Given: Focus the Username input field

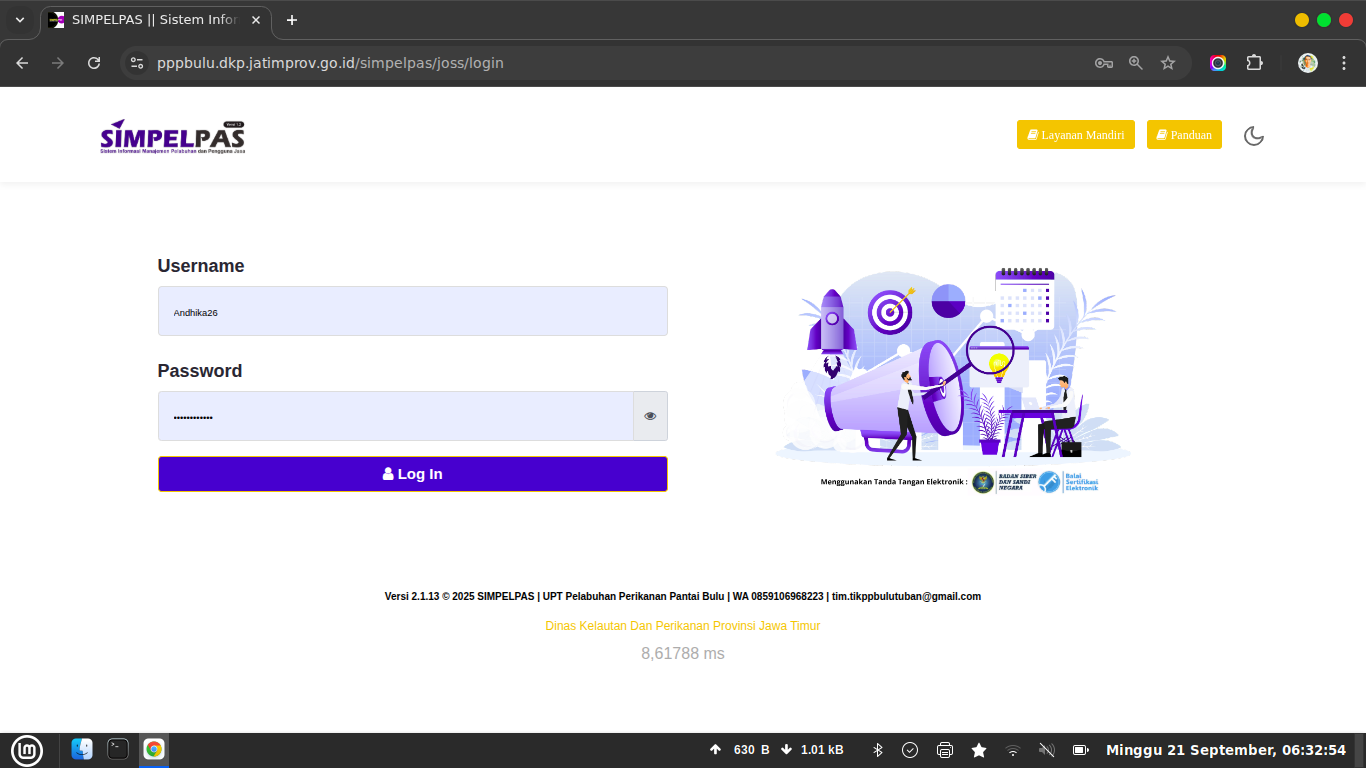Looking at the screenshot, I should [x=412, y=312].
